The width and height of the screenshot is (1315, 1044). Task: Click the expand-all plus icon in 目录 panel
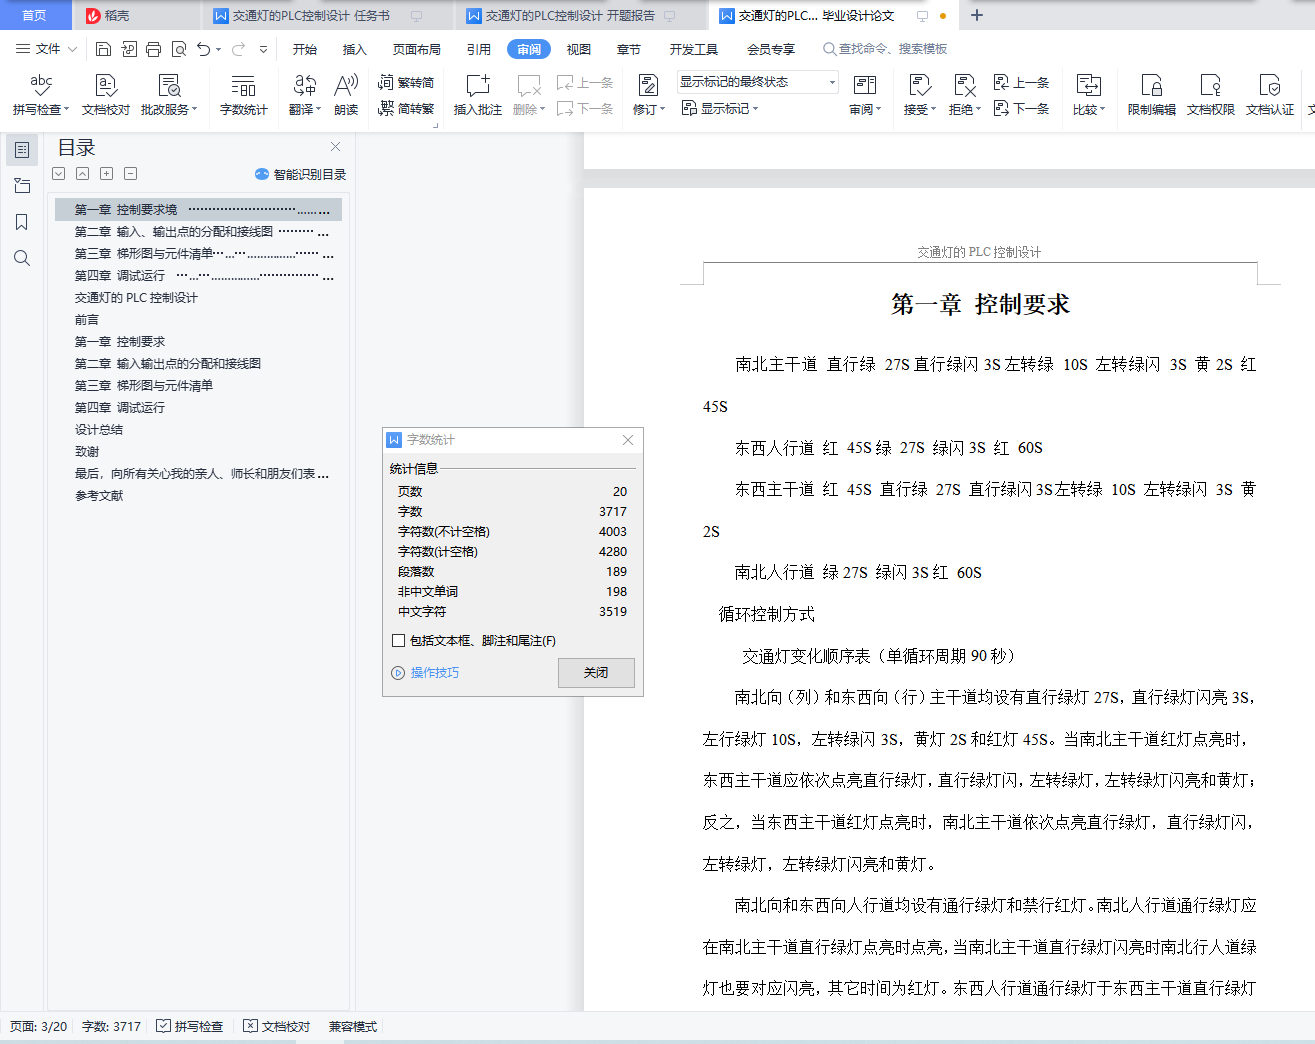106,174
